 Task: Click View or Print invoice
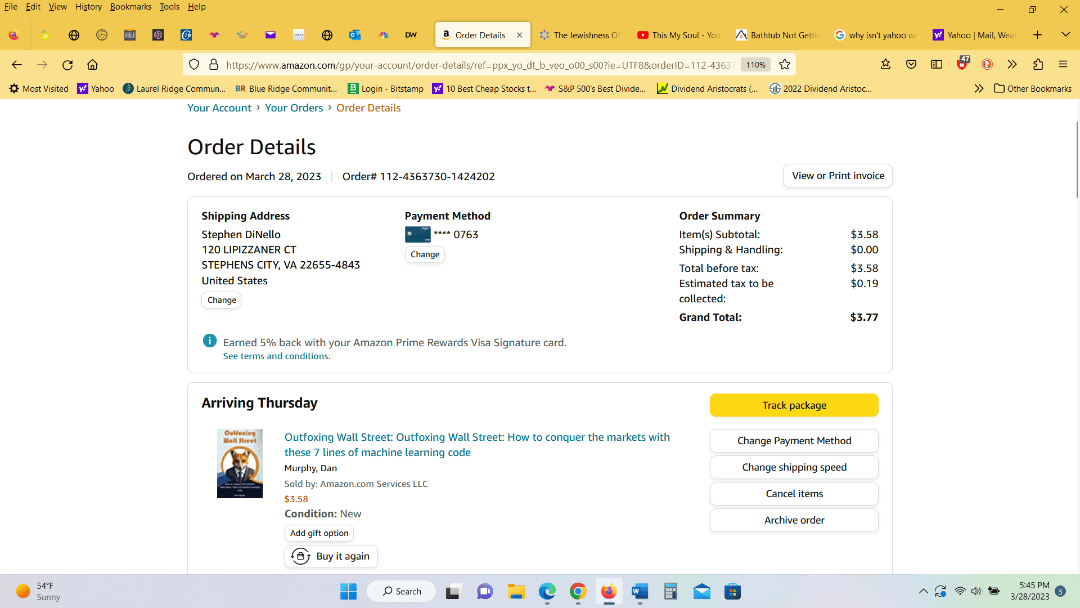click(x=838, y=176)
